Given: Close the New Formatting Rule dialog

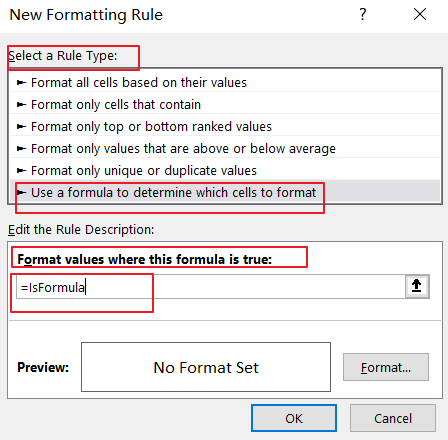Looking at the screenshot, I should (420, 14).
